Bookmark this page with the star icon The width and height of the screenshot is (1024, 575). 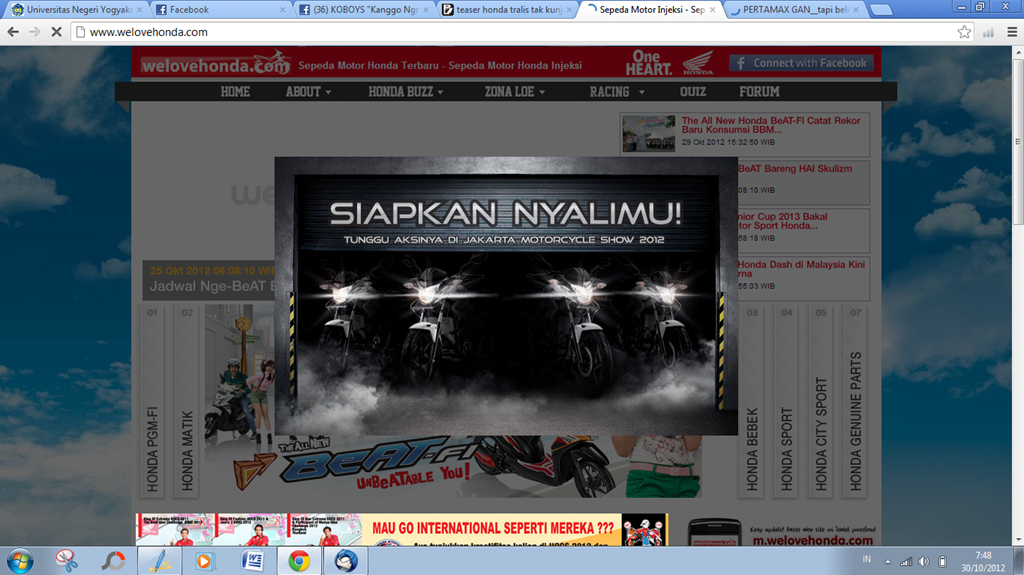(964, 32)
